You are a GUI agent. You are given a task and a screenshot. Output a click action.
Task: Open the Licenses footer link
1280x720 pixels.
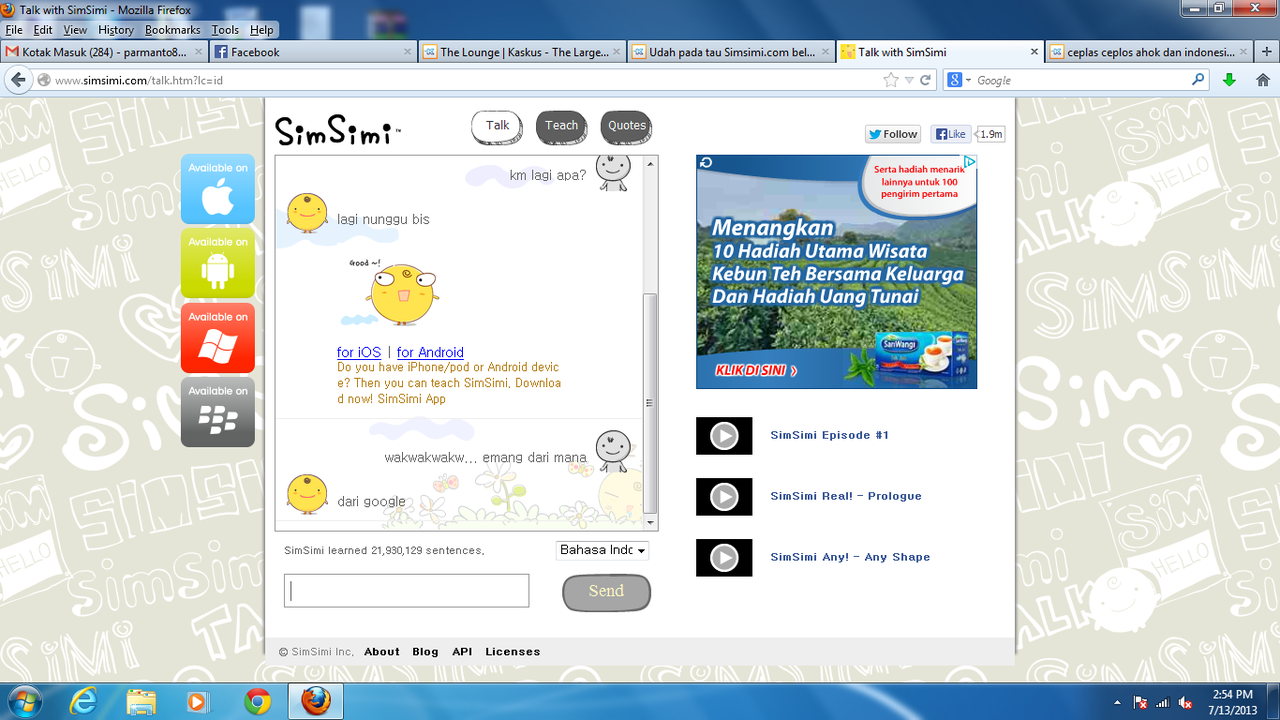coord(513,651)
